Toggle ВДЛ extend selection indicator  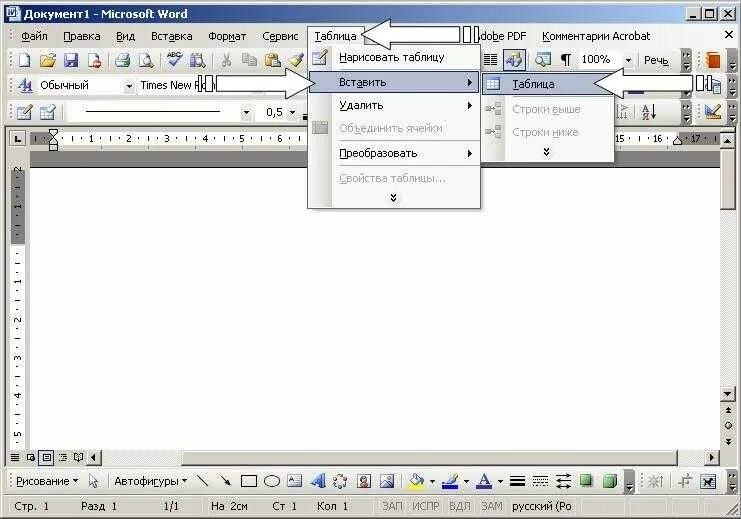point(459,506)
